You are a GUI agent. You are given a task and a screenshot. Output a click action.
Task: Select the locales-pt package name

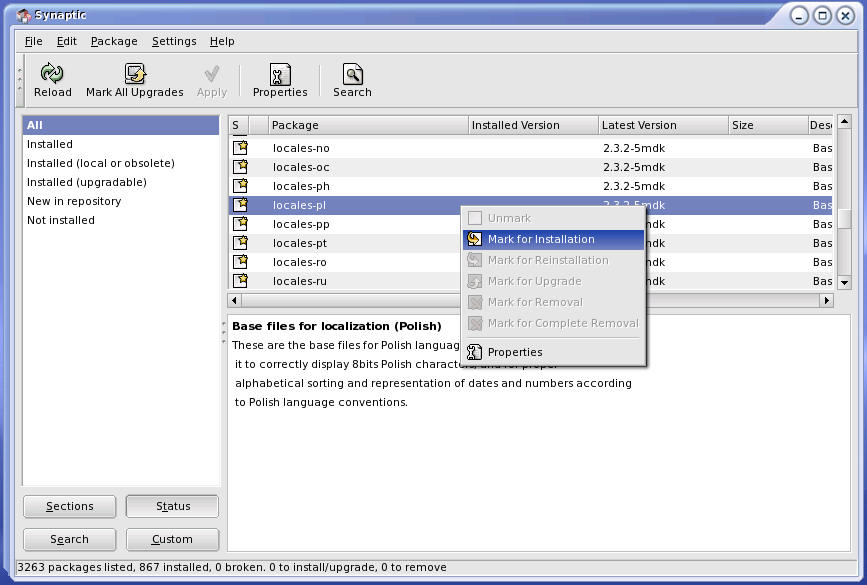coord(300,243)
